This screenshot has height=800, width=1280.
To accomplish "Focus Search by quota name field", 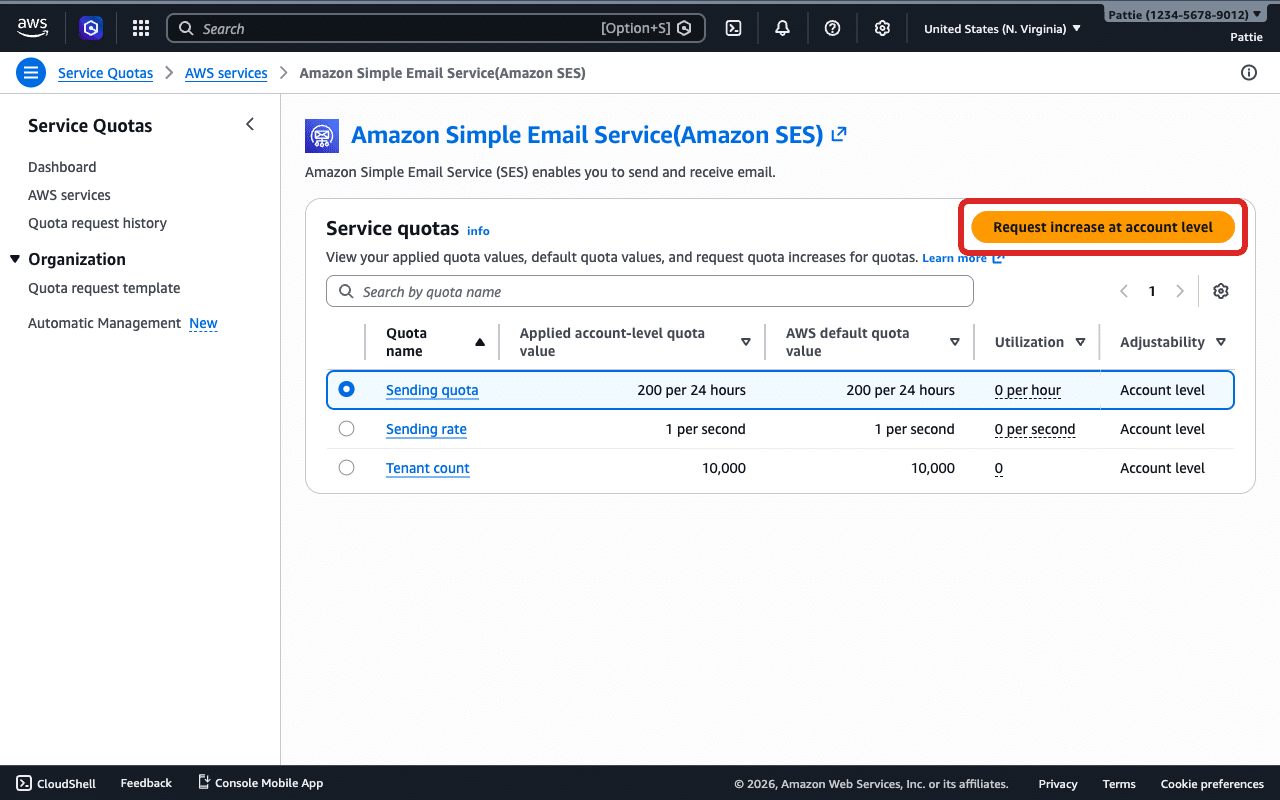I will (649, 291).
